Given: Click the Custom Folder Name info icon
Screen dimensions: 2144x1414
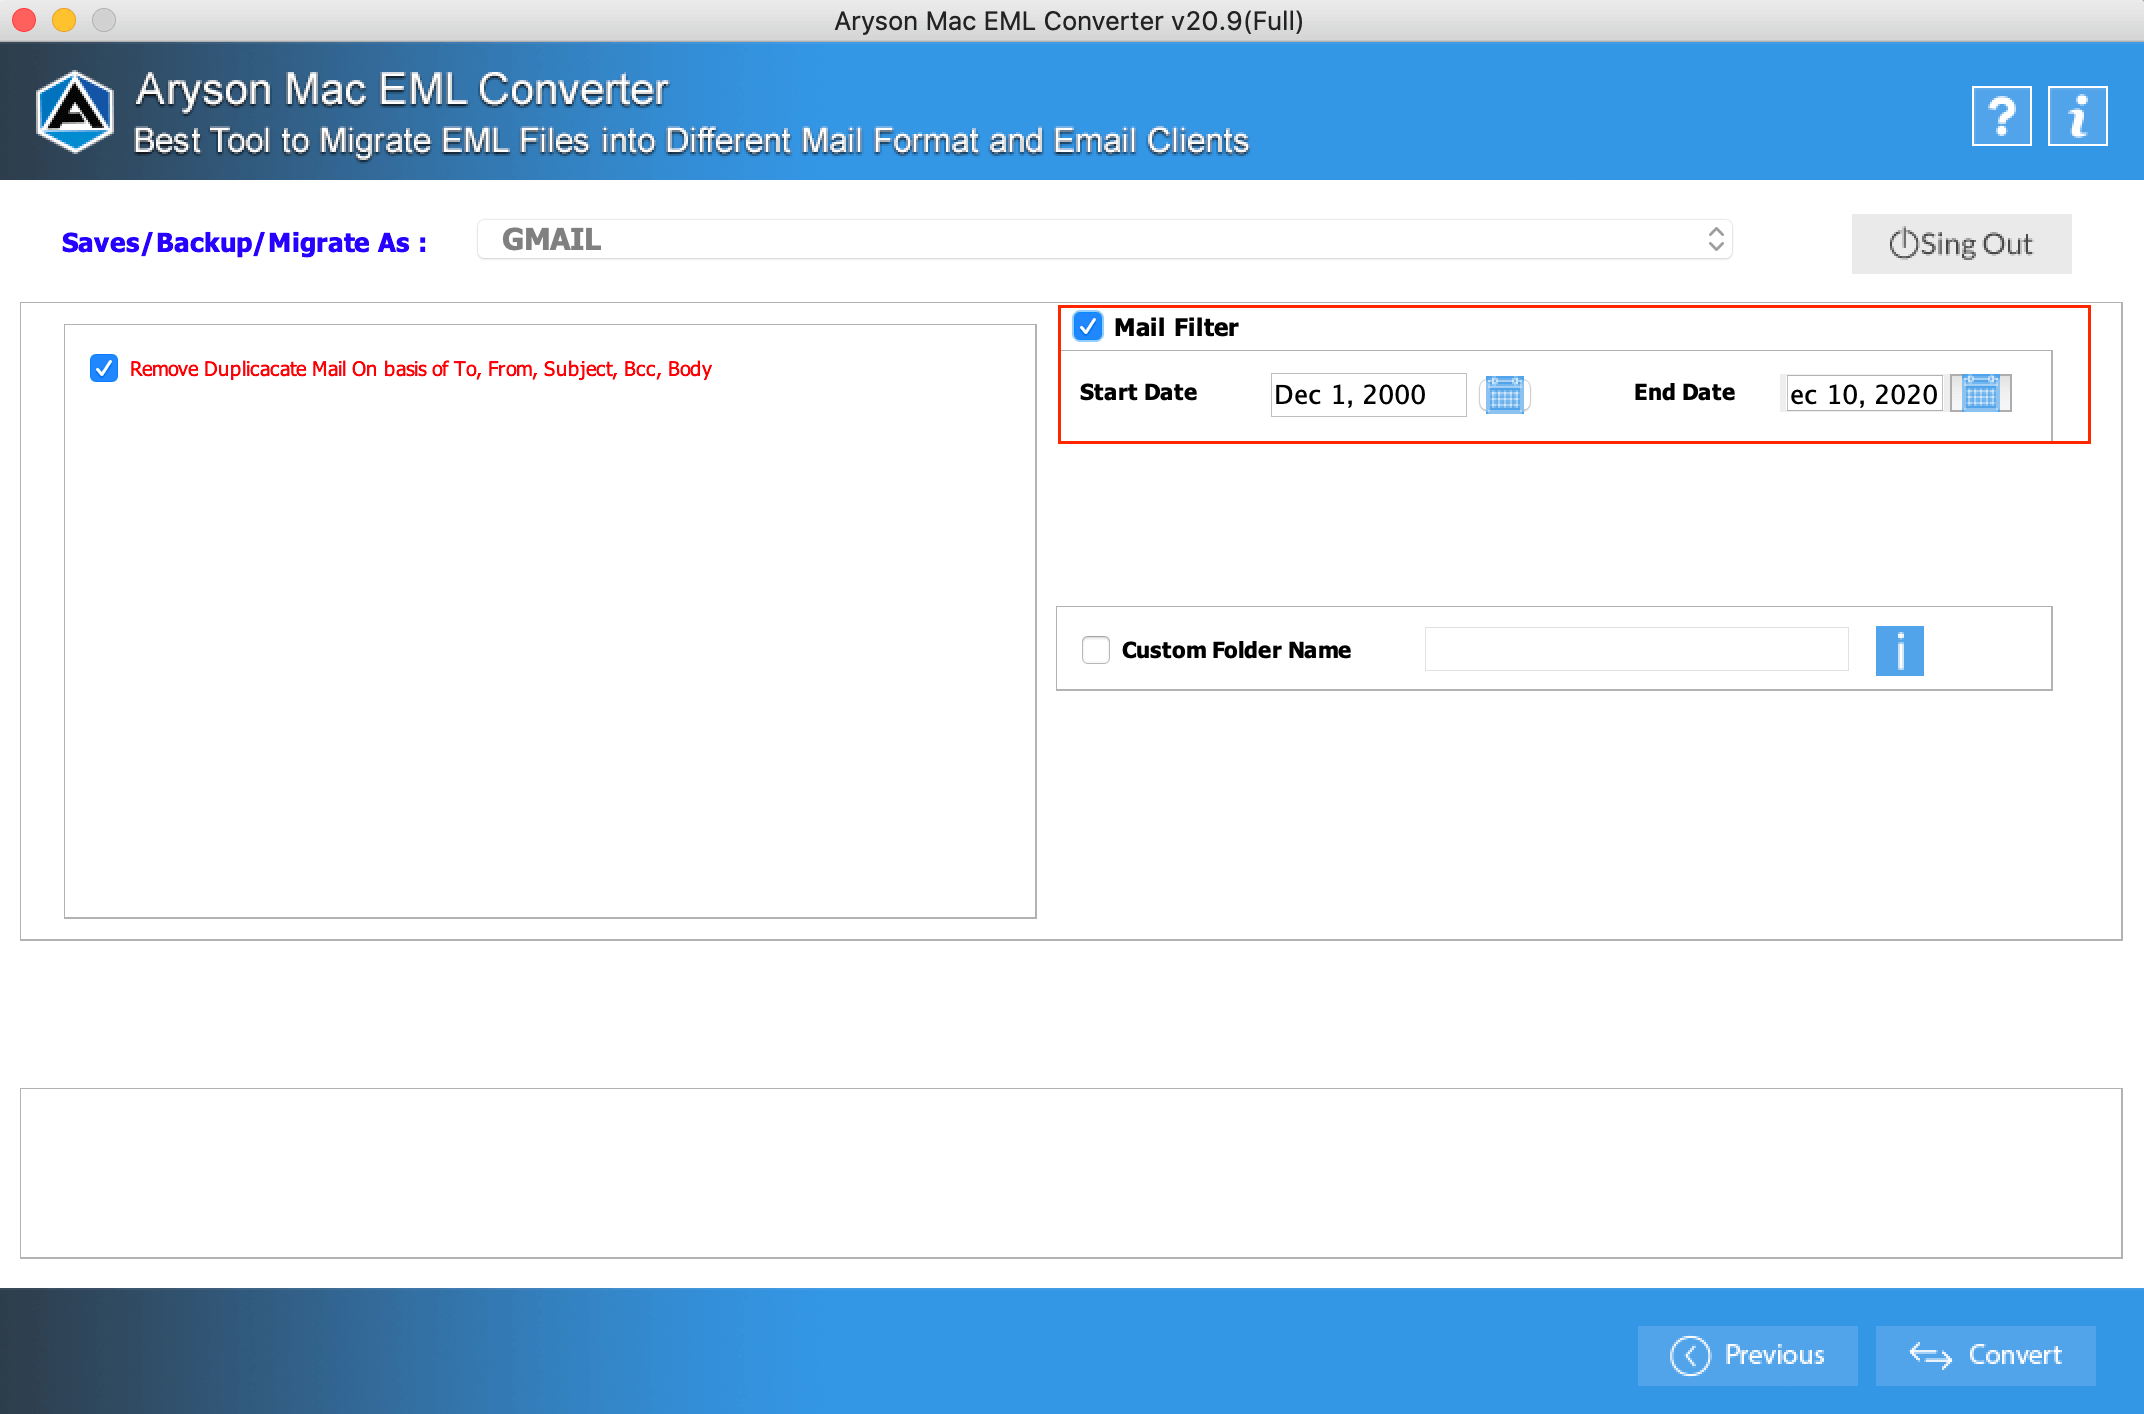Looking at the screenshot, I should [x=1899, y=651].
